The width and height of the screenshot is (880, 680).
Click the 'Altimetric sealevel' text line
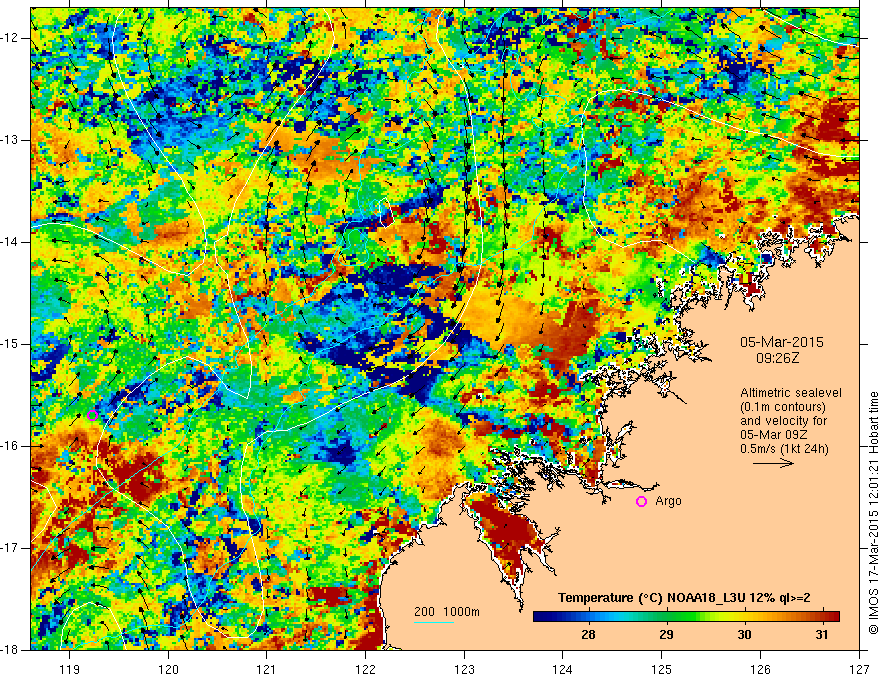tap(791, 393)
